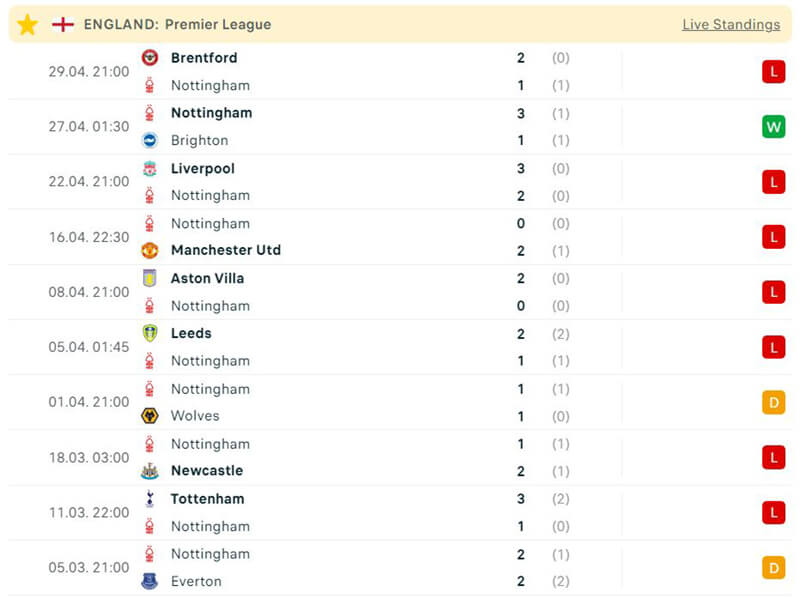Select the 16.04. 22:30 match date
This screenshot has width=800, height=598.
click(x=89, y=237)
